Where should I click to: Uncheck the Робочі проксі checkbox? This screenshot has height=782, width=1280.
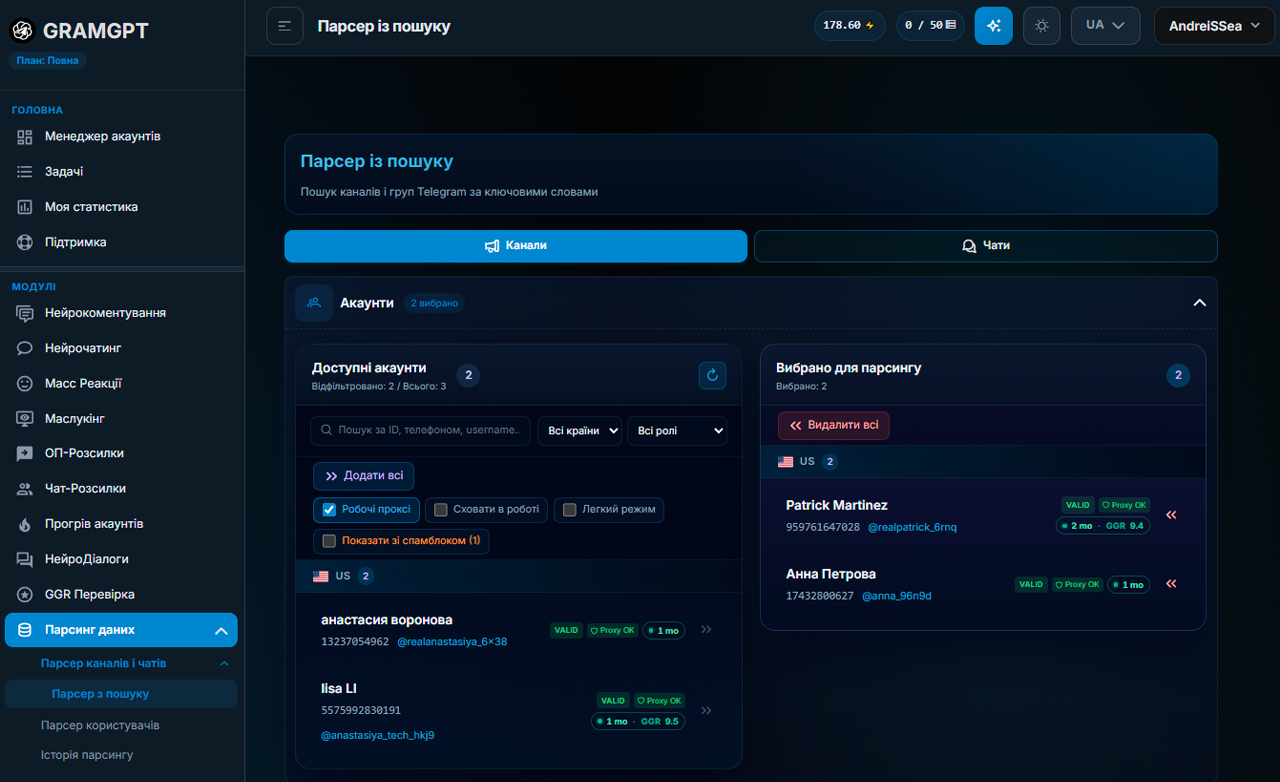click(329, 510)
